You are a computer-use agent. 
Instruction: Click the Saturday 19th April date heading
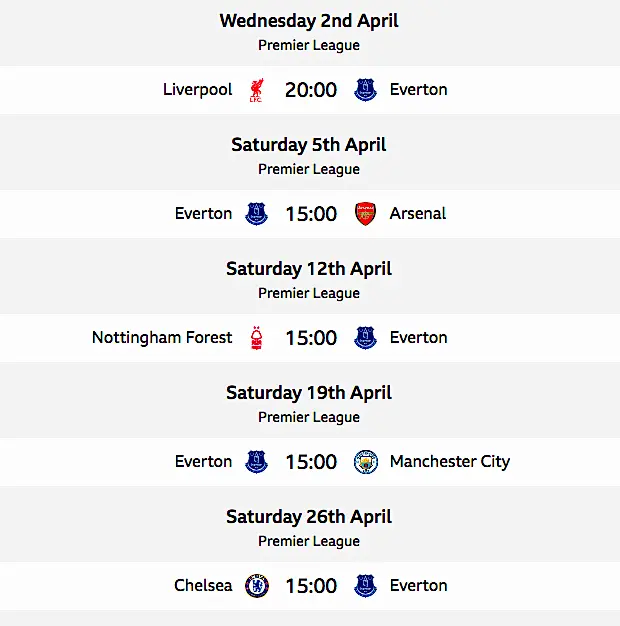[309, 393]
